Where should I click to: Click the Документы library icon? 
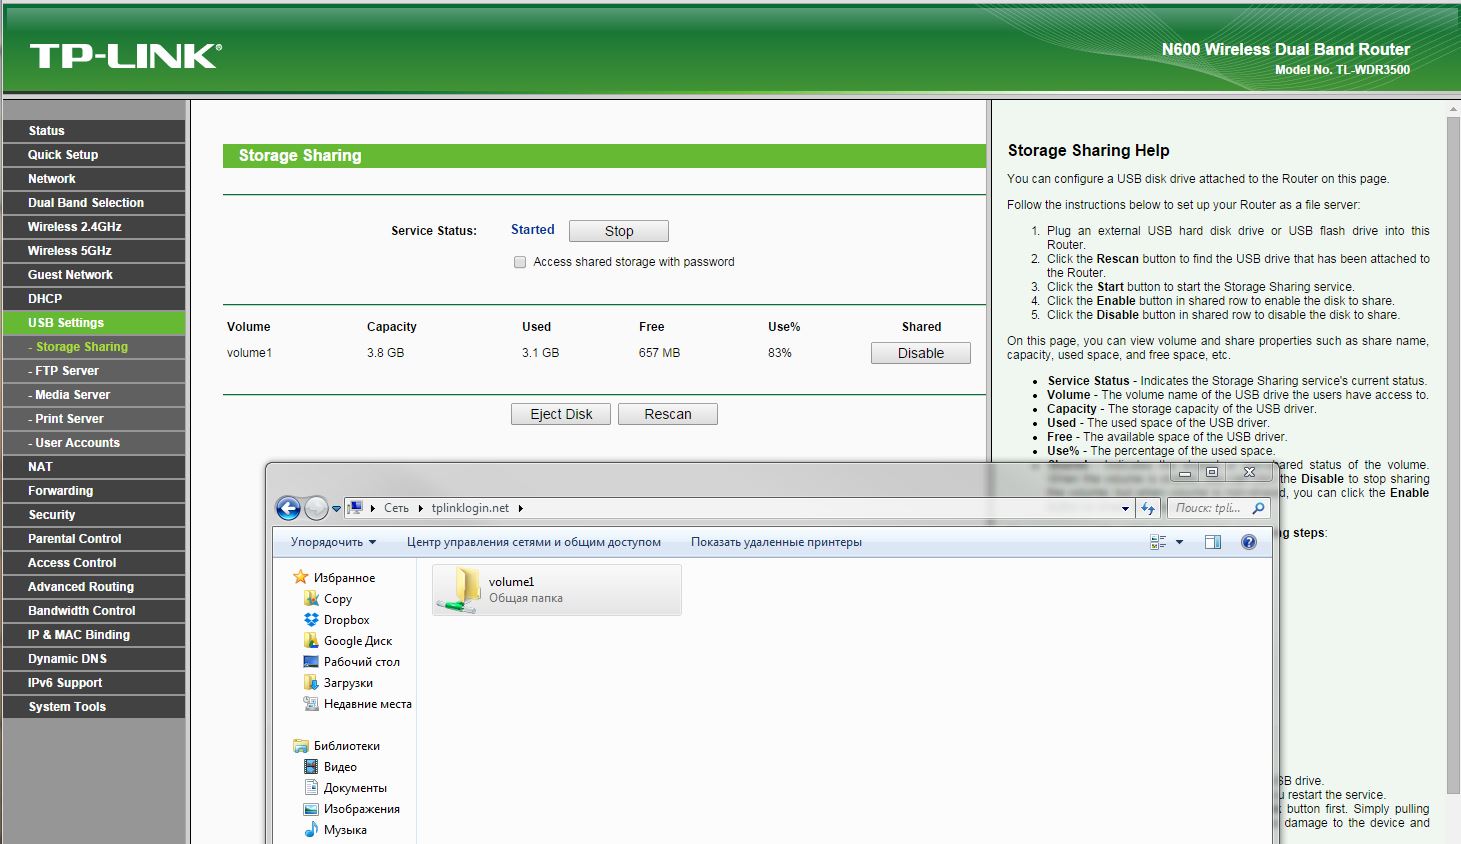click(x=311, y=787)
